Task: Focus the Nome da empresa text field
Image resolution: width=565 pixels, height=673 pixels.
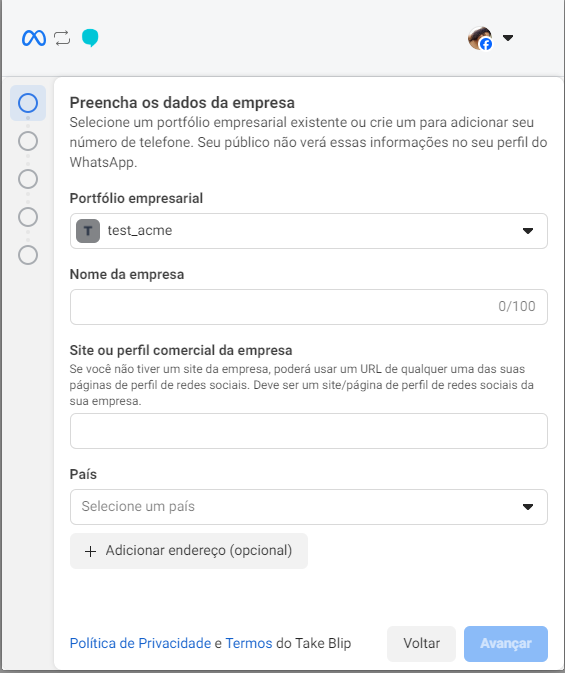Action: coord(309,307)
